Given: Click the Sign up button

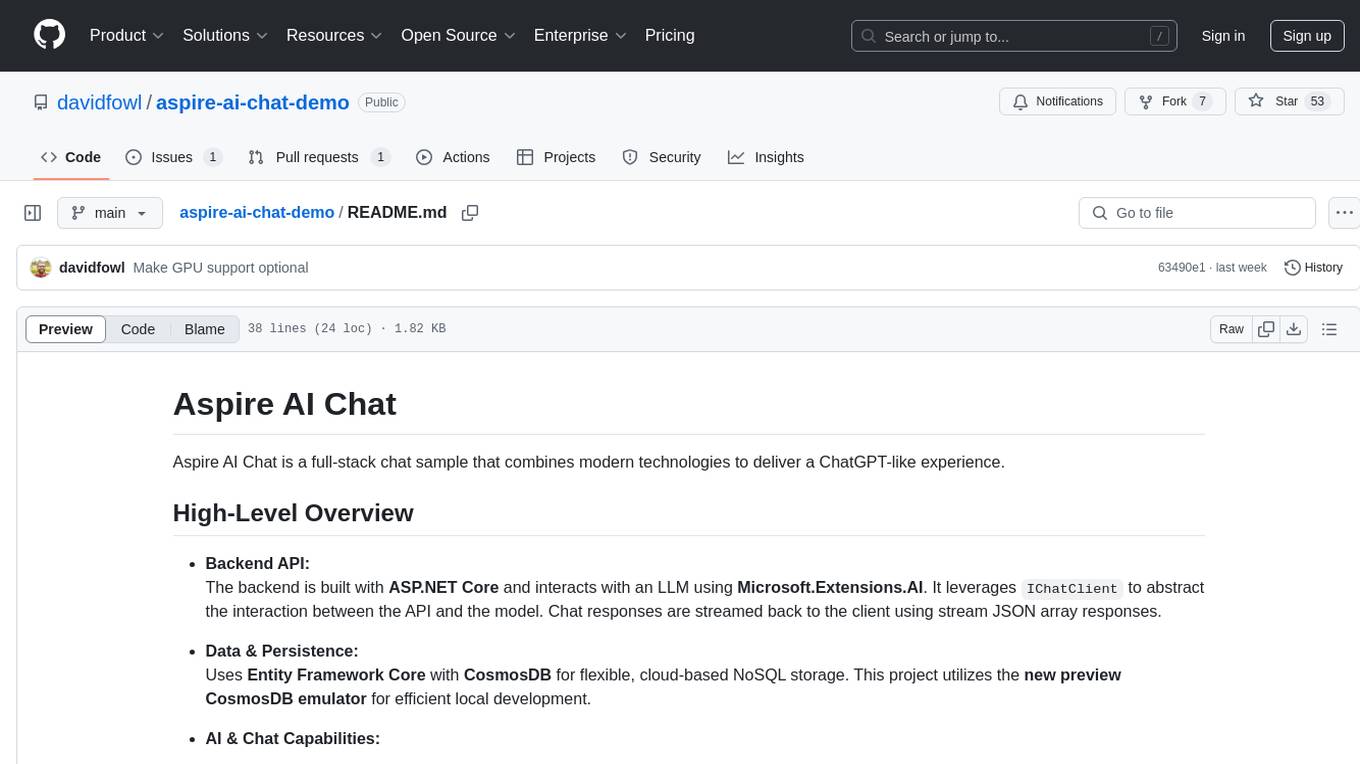Looking at the screenshot, I should pos(1307,36).
